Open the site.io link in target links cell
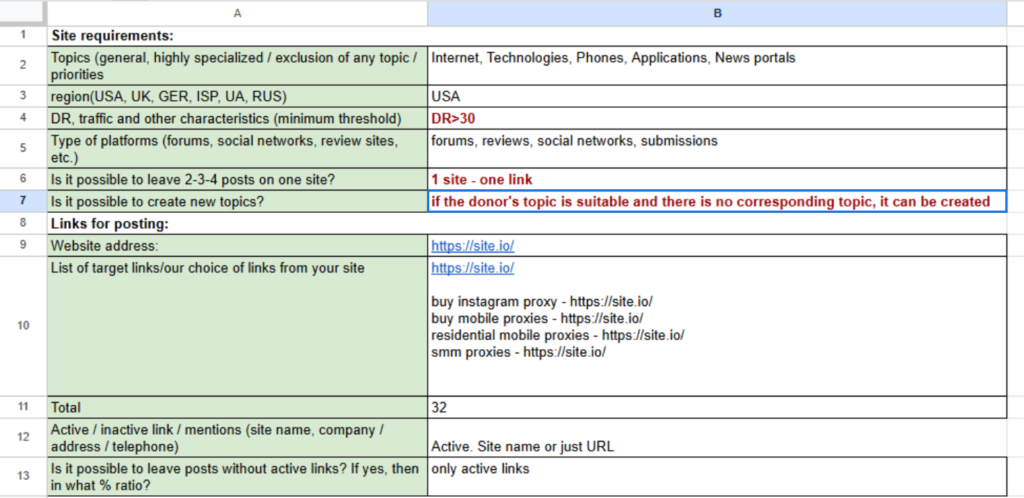 click(473, 268)
